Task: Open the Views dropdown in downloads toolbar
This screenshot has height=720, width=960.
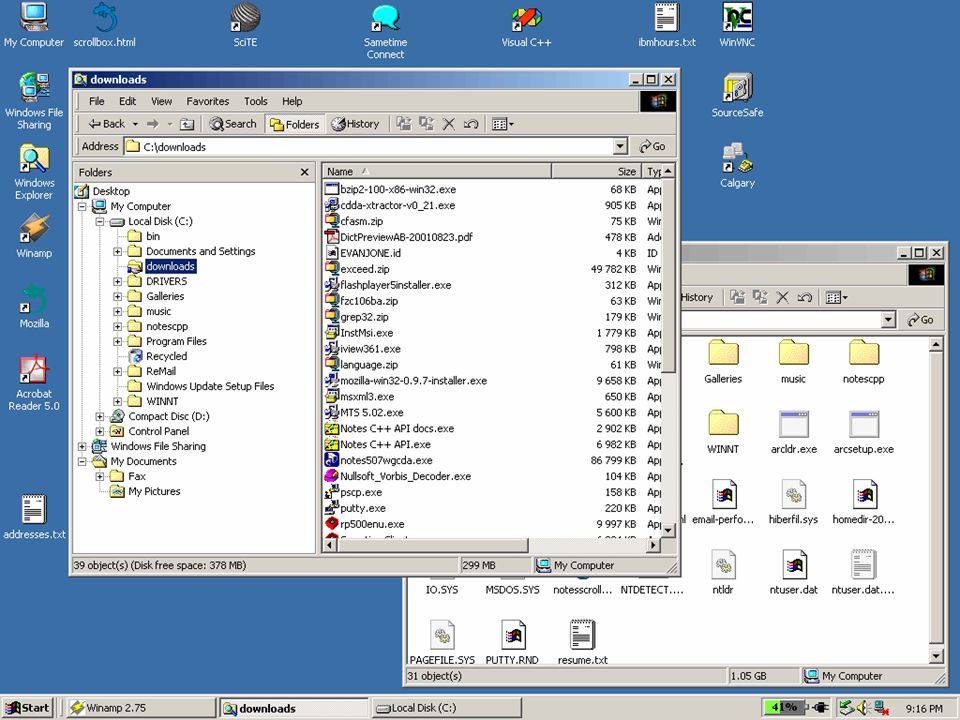Action: pos(503,124)
